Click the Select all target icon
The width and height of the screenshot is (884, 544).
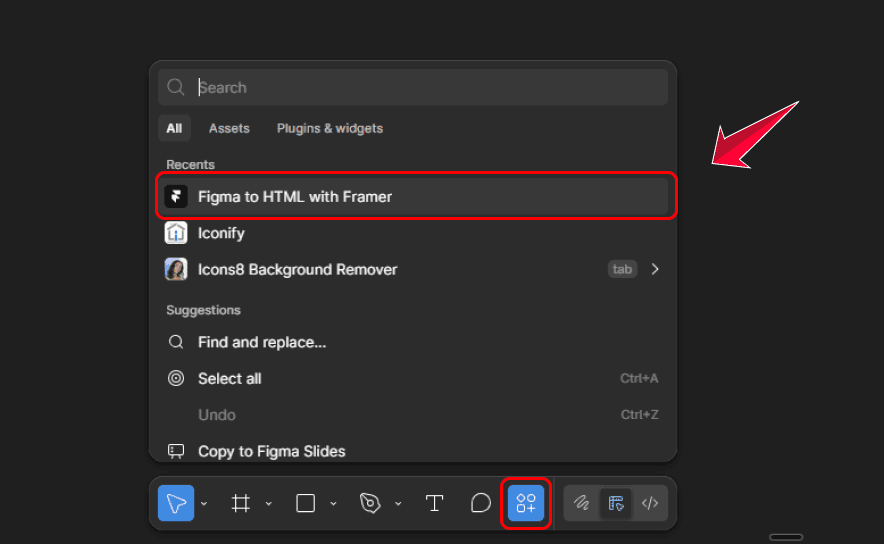tap(176, 378)
